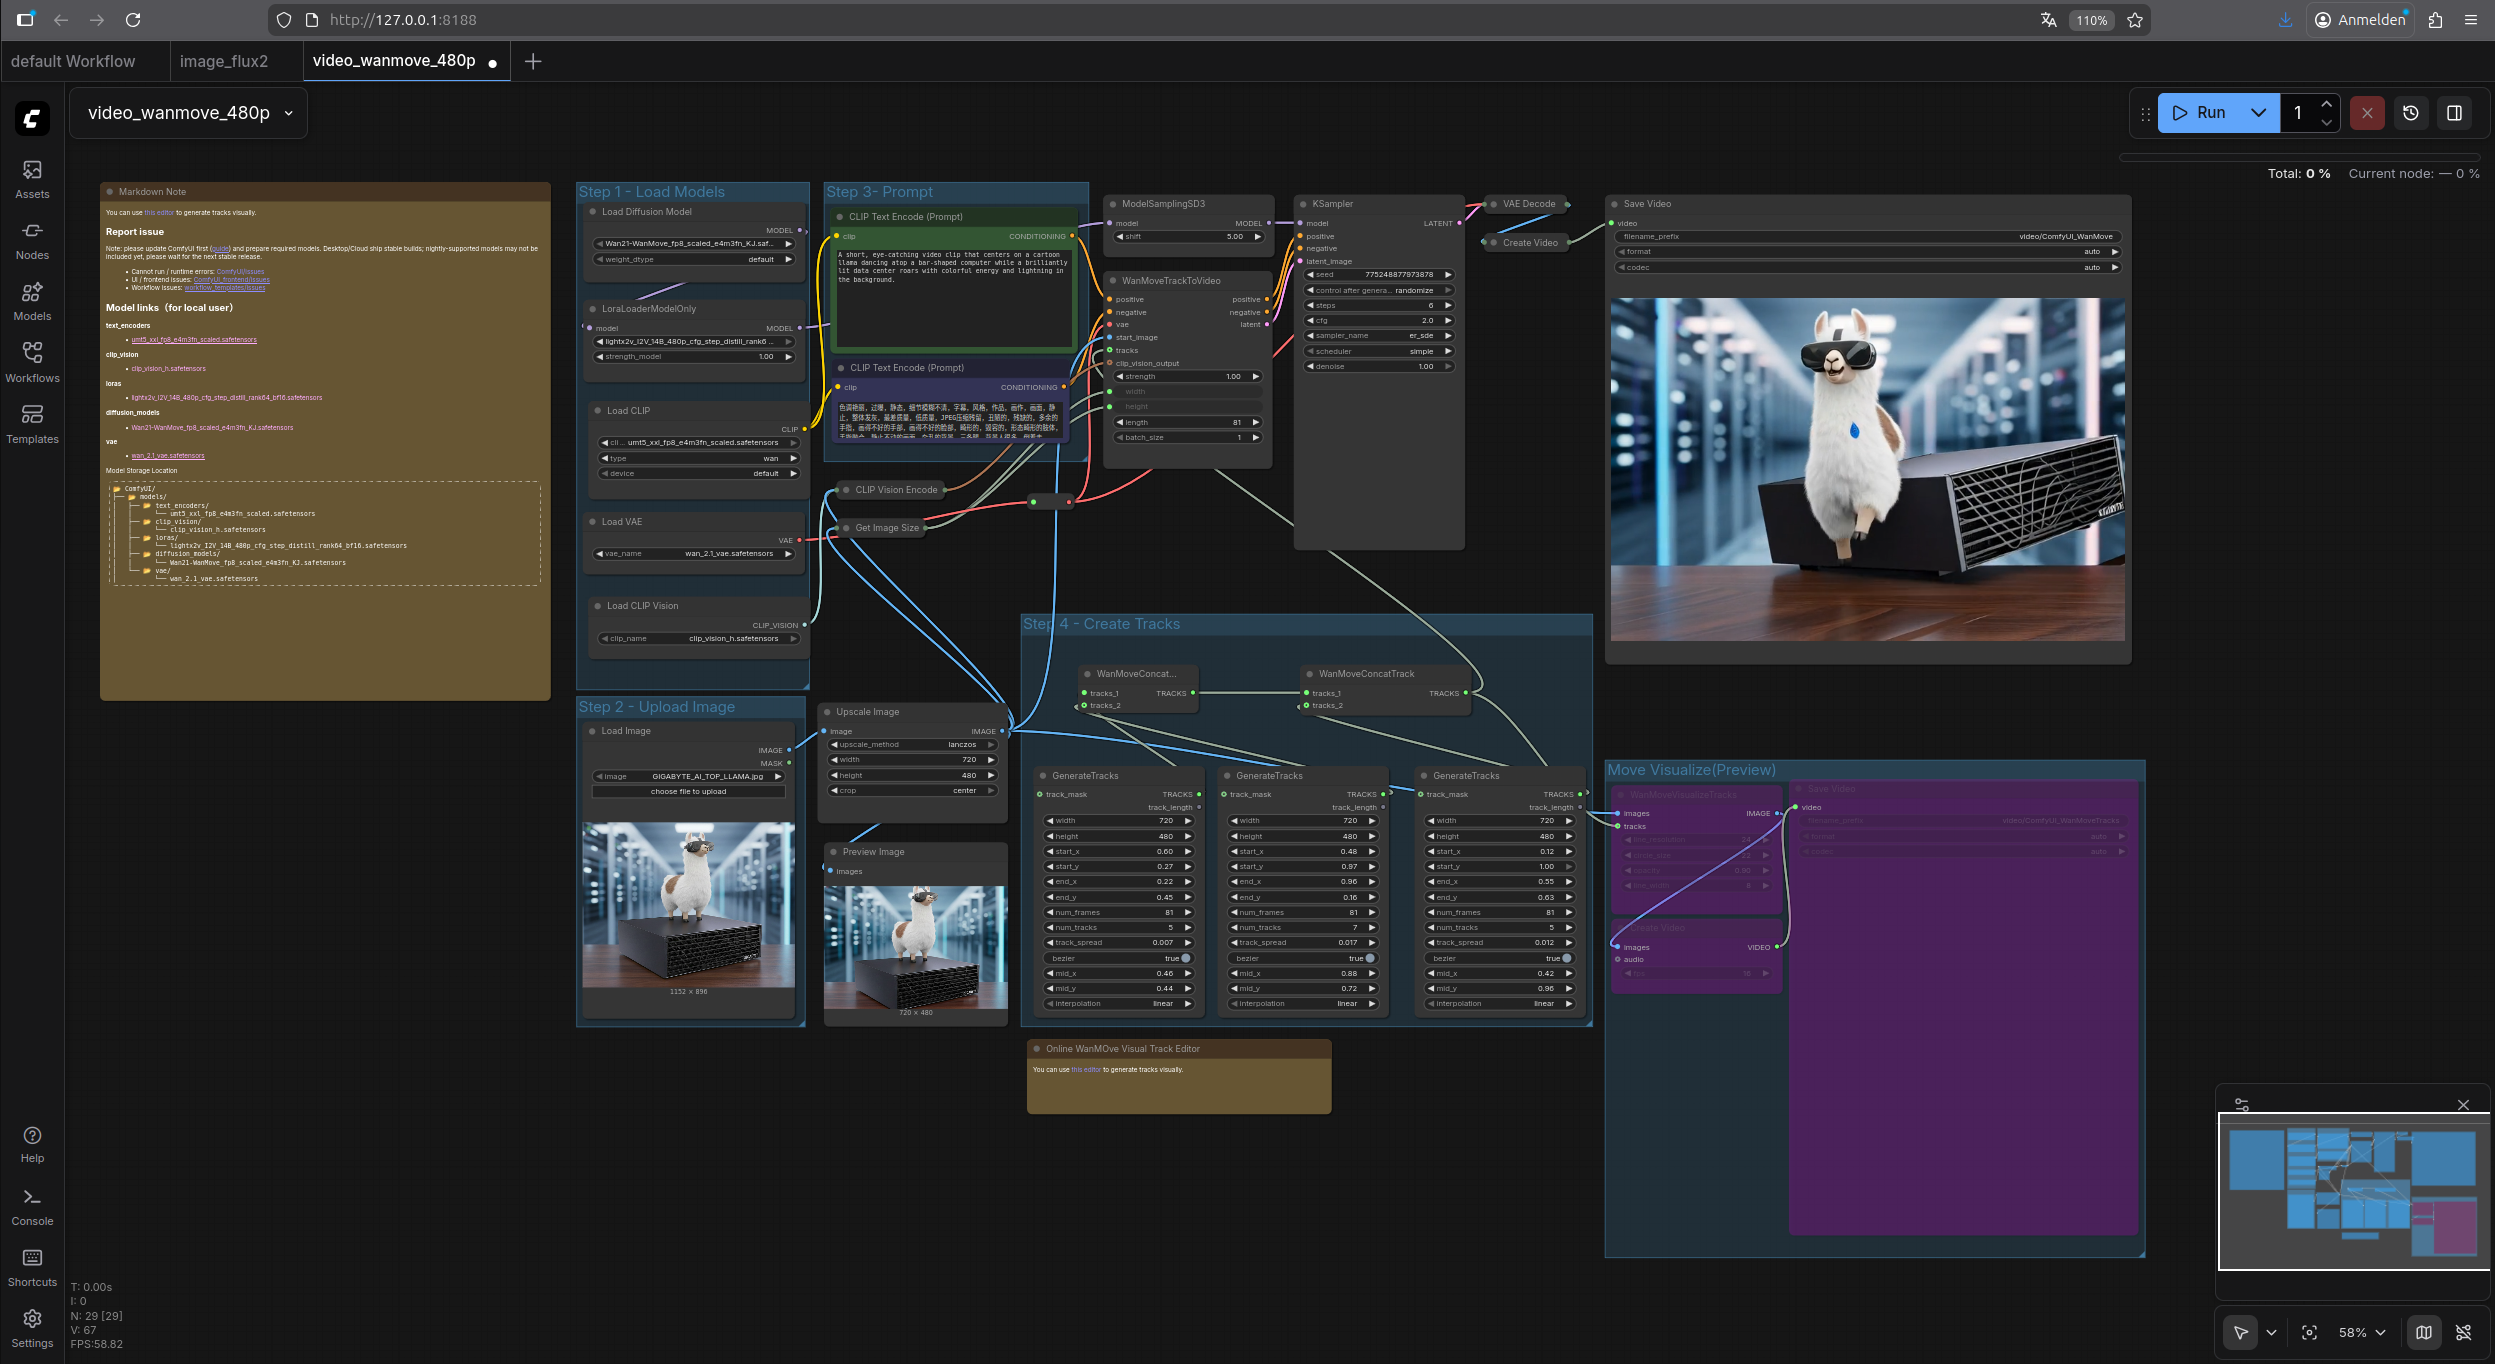Switch to the default Workflow tab

73,61
